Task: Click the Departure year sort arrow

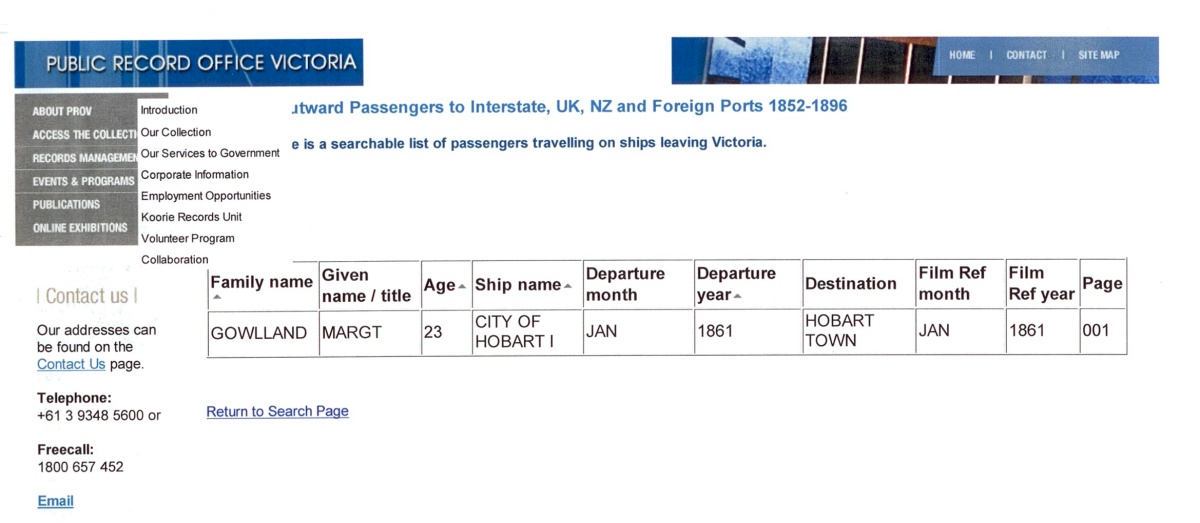Action: pyautogui.click(x=738, y=296)
